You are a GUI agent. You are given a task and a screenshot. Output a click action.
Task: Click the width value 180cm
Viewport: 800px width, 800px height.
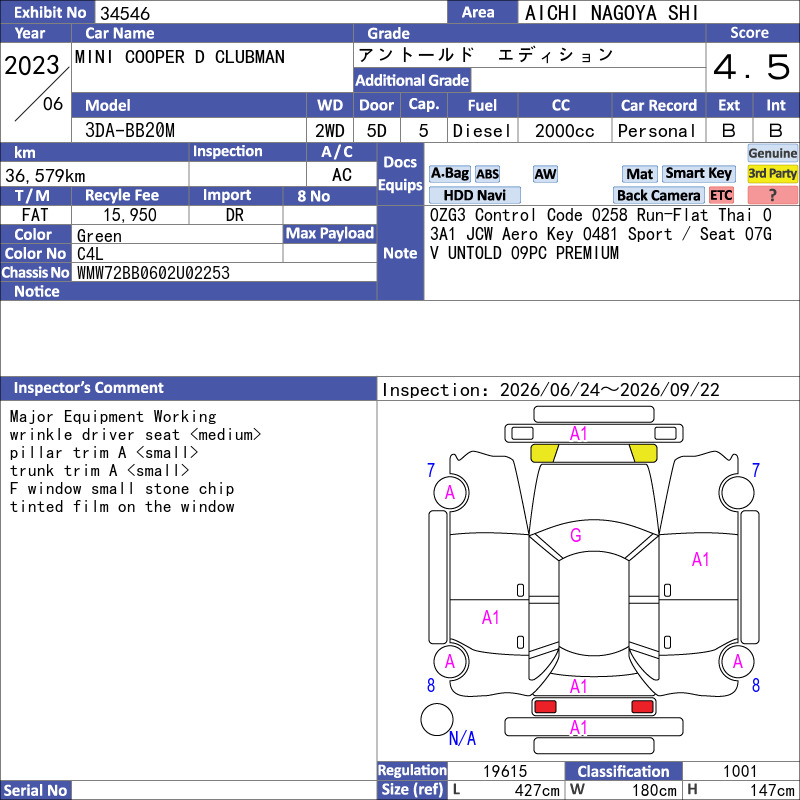point(655,790)
